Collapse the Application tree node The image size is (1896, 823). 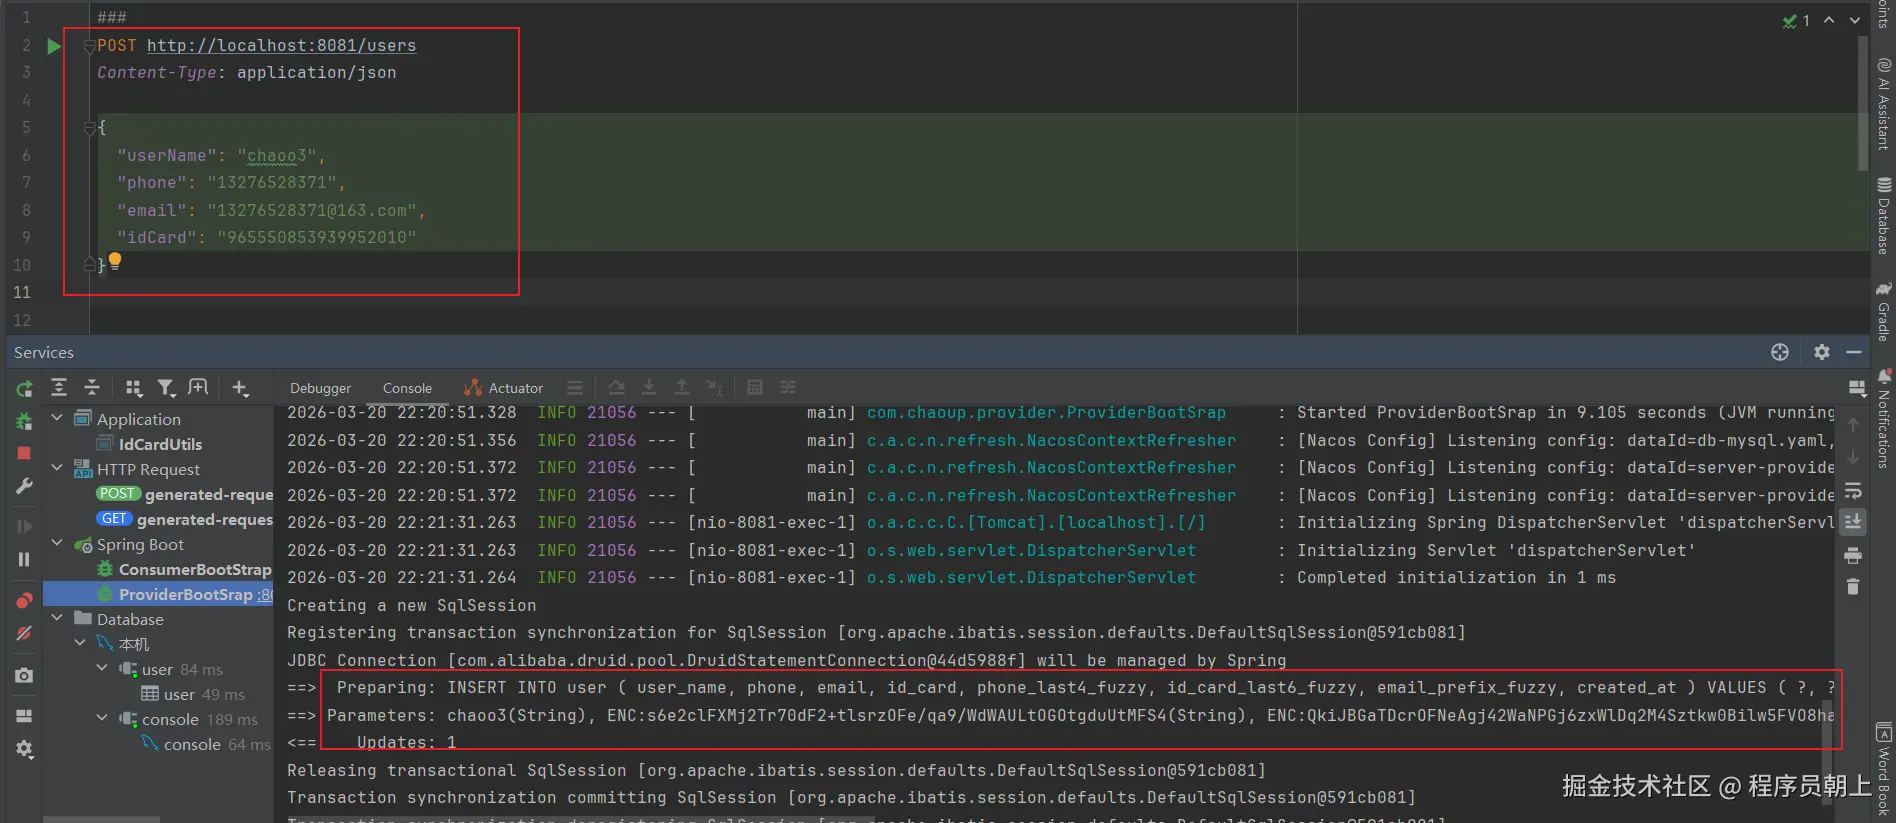tap(57, 418)
